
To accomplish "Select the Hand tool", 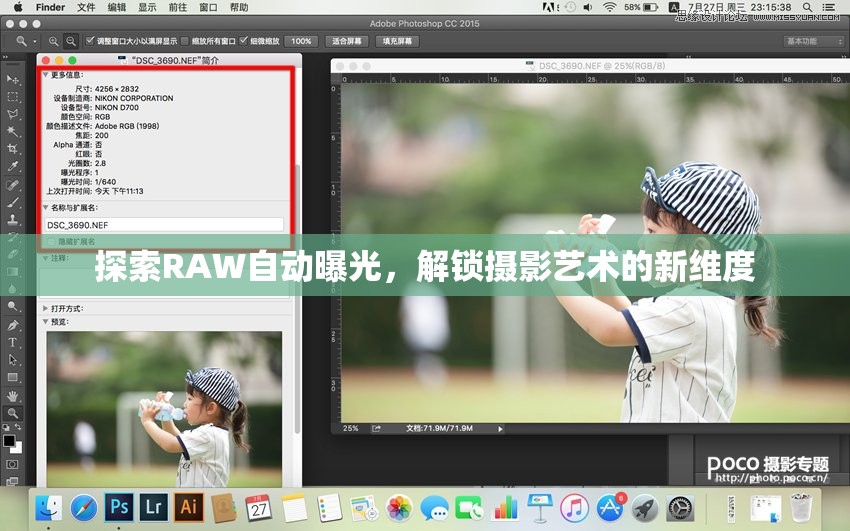I will click(12, 396).
